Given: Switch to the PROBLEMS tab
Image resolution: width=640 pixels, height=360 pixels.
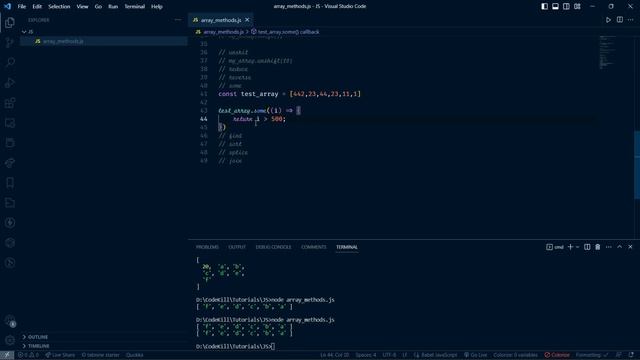Looking at the screenshot, I should 207,247.
